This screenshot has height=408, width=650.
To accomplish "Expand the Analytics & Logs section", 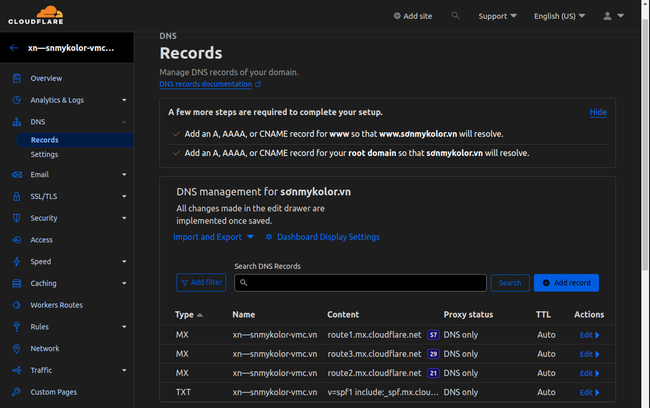I will click(124, 100).
